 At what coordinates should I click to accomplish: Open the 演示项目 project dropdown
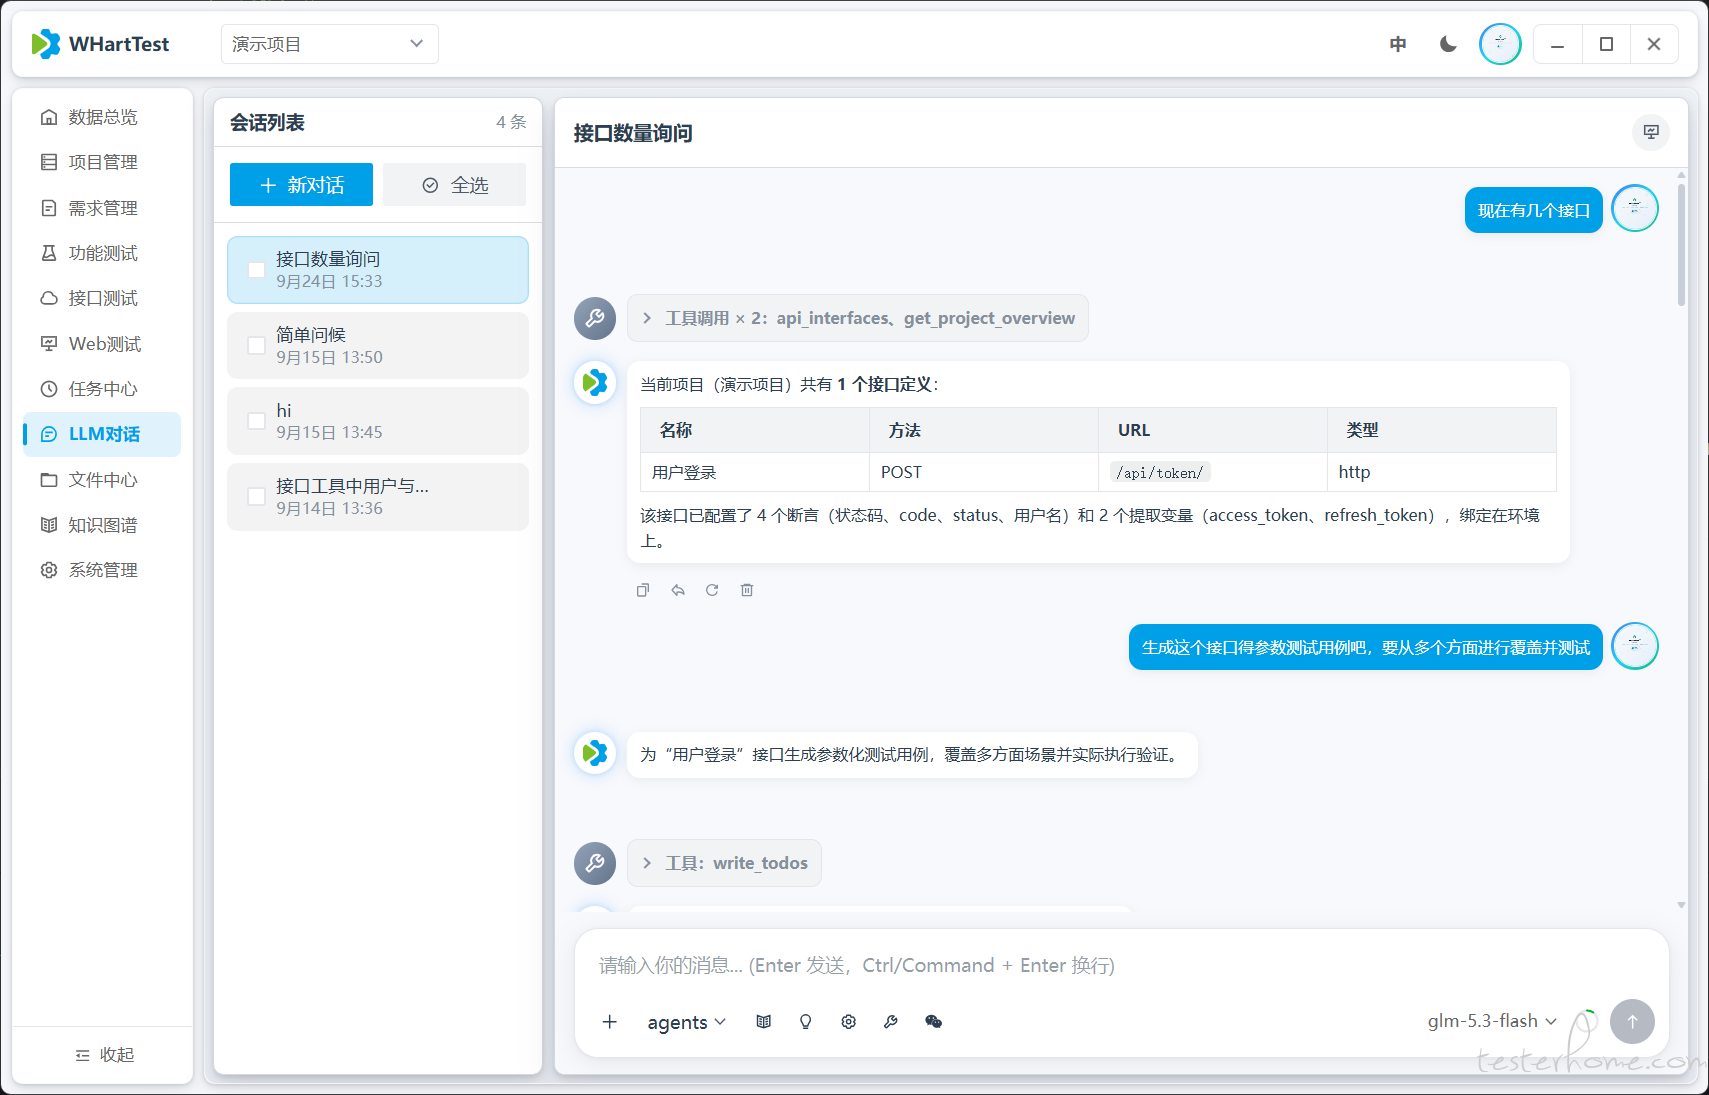pos(330,44)
